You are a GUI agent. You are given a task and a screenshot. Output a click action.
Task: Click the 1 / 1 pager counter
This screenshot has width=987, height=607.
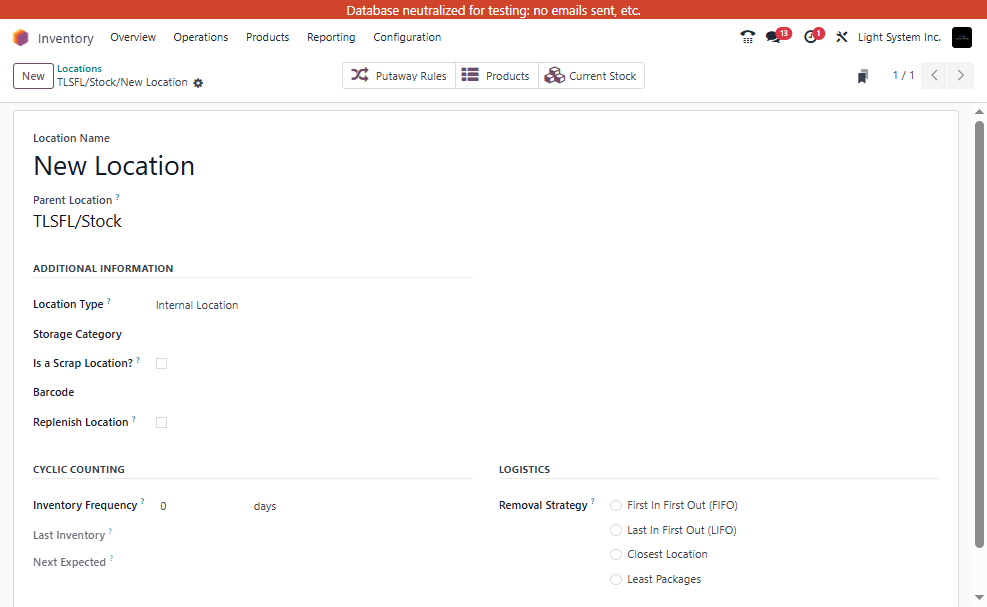click(x=903, y=76)
